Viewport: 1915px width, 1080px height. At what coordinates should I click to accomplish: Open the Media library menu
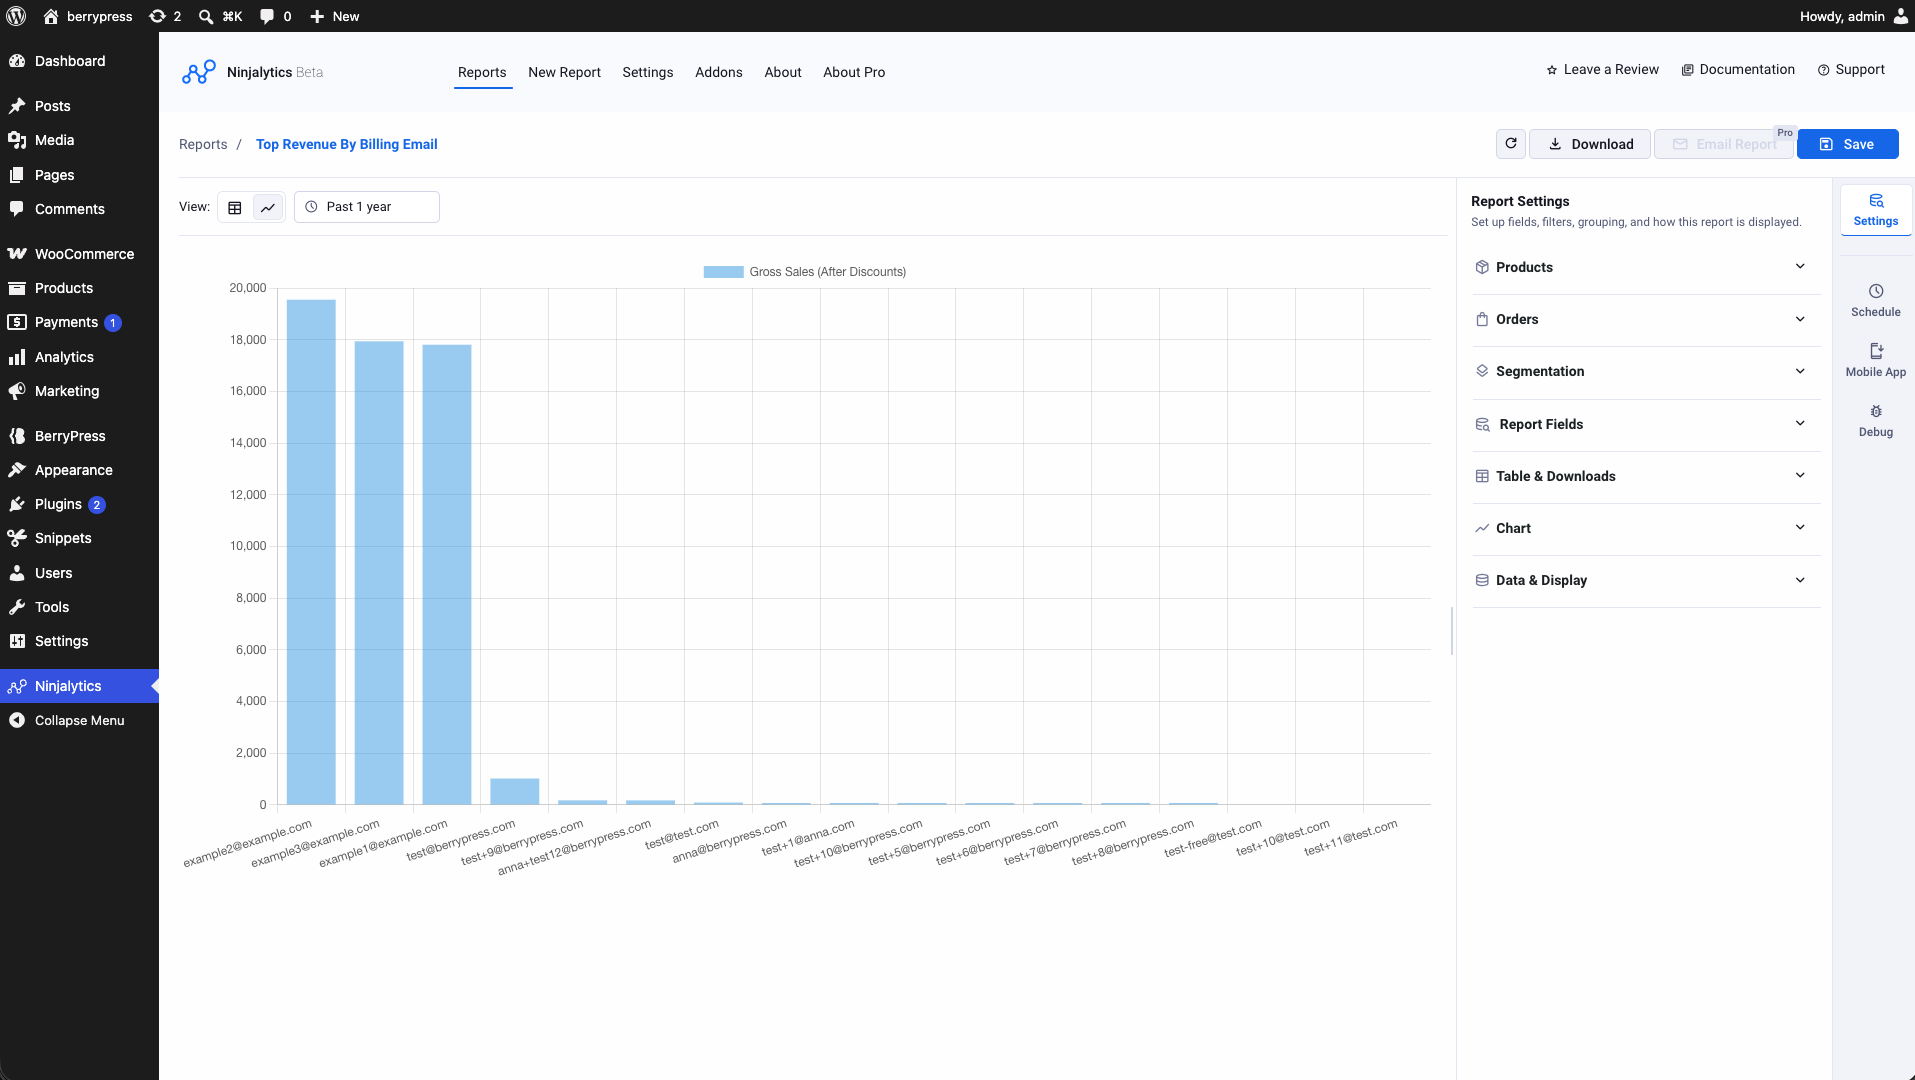79,140
